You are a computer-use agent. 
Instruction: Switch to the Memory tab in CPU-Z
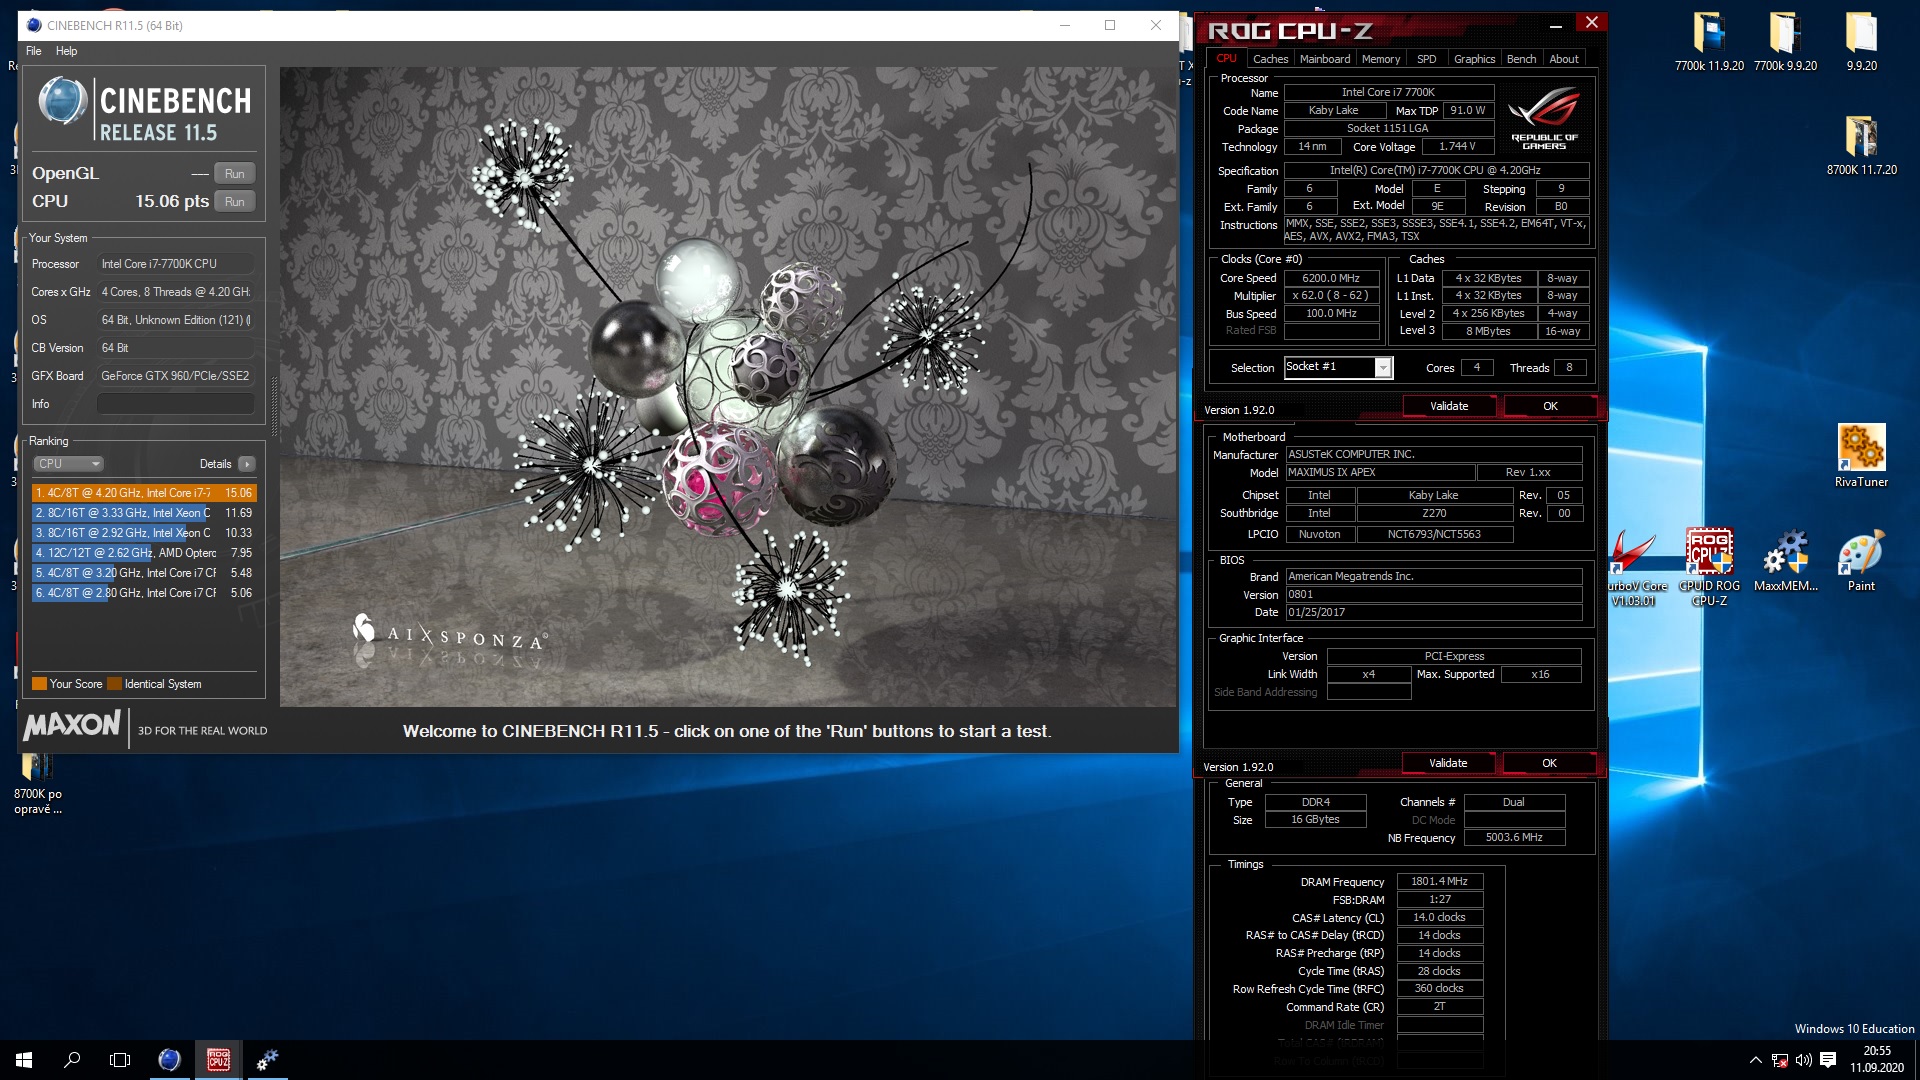click(1381, 59)
